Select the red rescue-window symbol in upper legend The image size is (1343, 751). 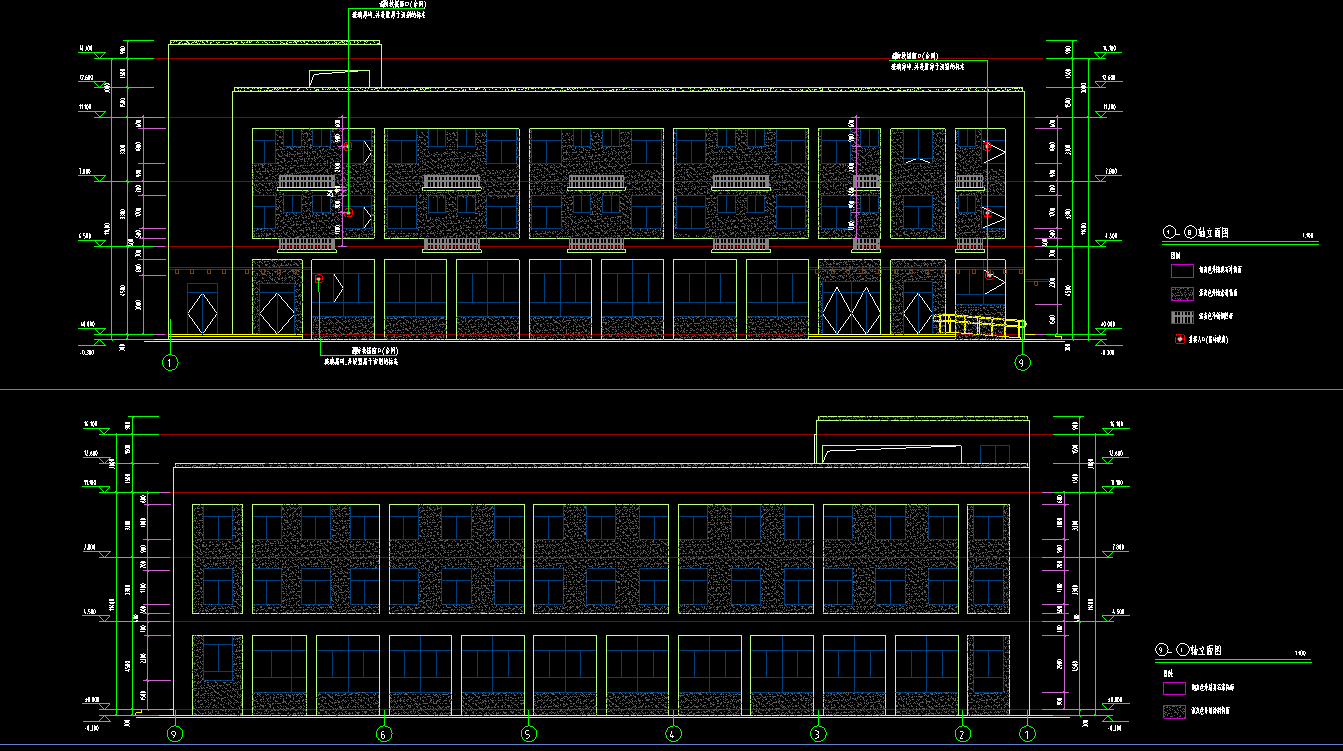click(x=1180, y=339)
